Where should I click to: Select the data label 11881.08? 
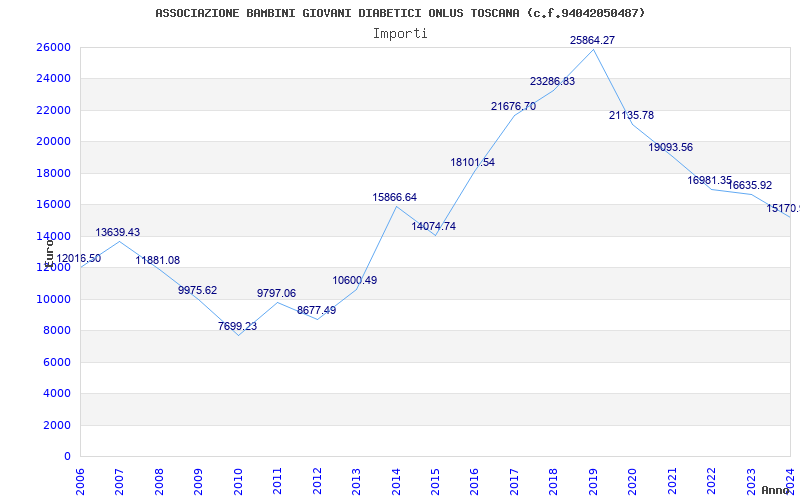(158, 260)
